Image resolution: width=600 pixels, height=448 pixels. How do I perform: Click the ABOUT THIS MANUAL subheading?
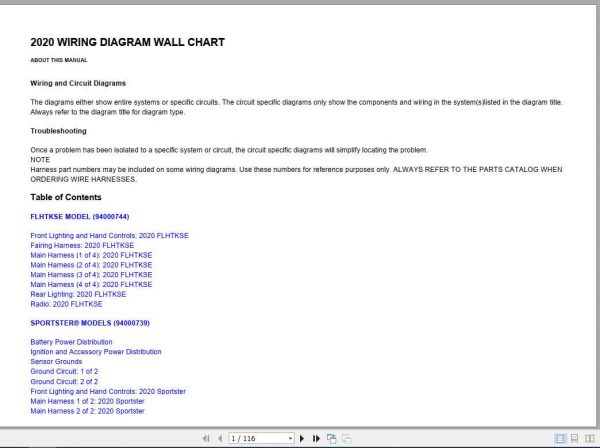coord(59,60)
